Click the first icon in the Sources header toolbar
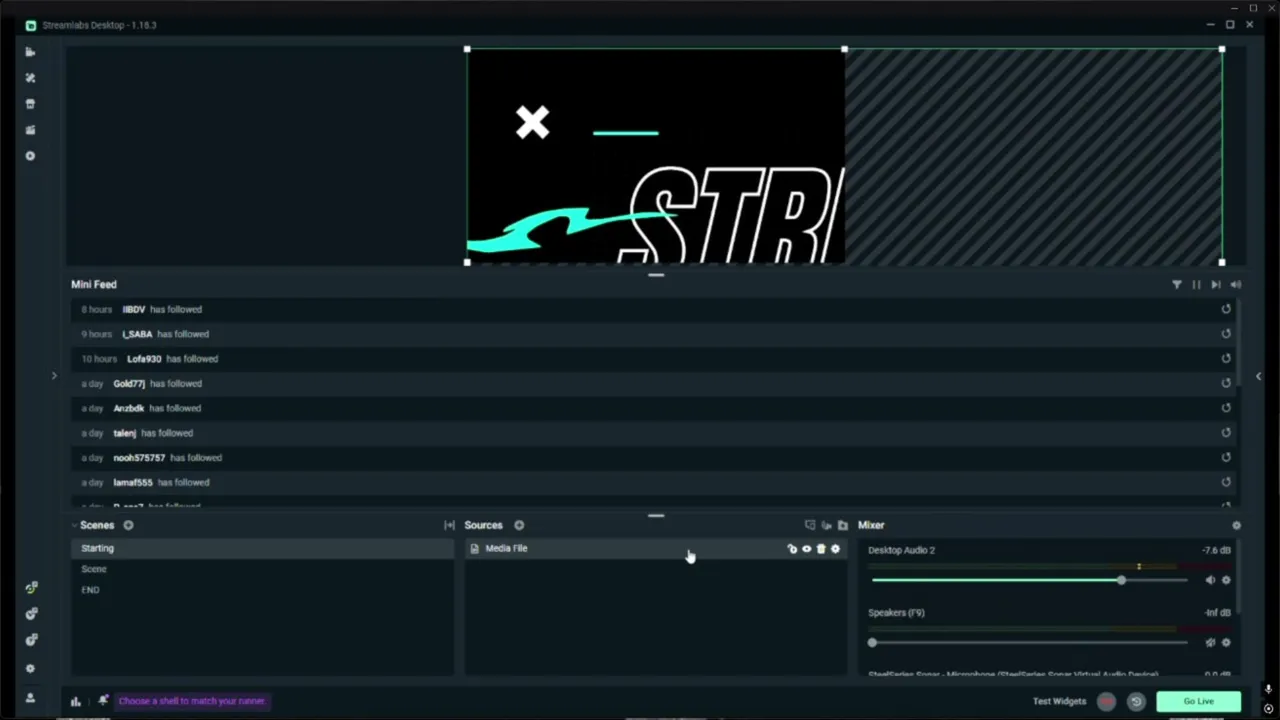 point(810,525)
